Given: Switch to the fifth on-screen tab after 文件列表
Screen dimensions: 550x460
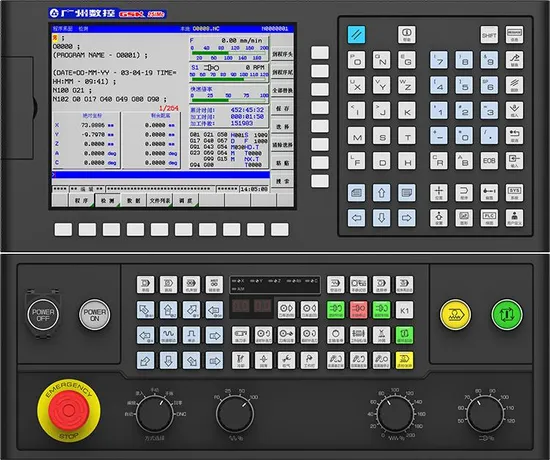Looking at the screenshot, I should [186, 201].
